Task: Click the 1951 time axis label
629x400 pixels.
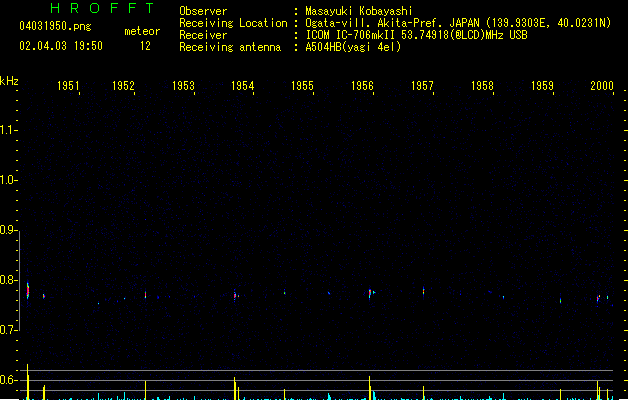Action: pos(68,85)
